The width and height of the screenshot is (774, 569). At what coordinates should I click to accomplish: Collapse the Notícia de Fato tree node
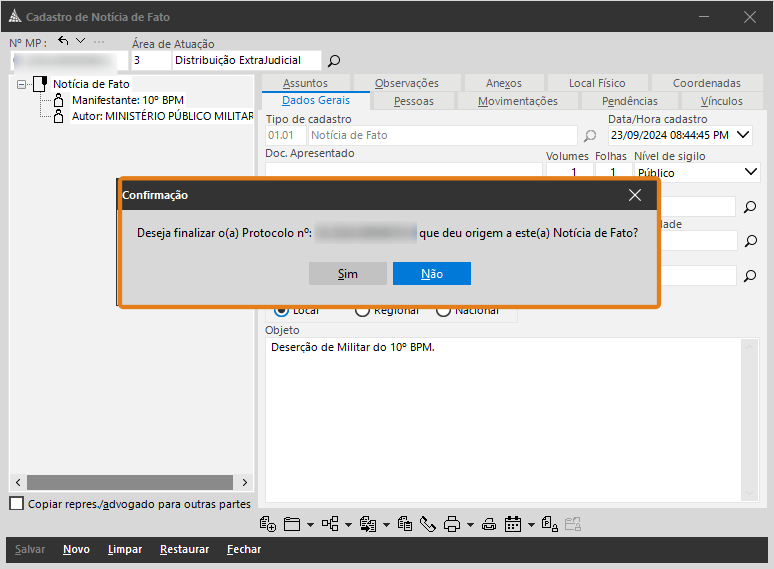click(x=21, y=84)
